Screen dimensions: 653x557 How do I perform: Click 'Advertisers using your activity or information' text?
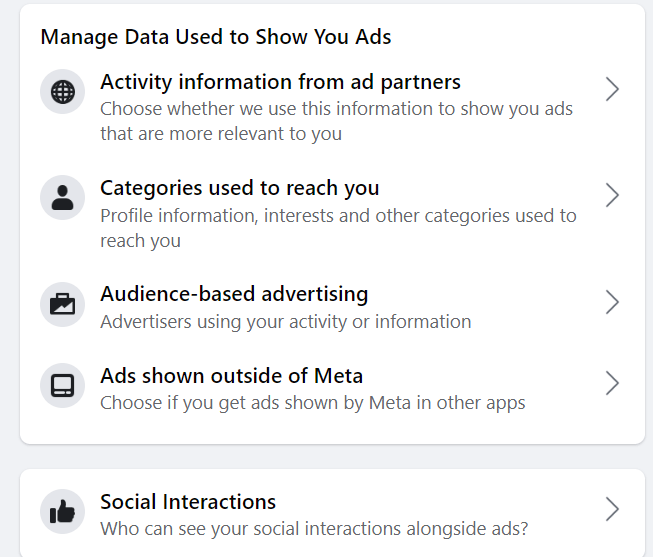pos(285,321)
